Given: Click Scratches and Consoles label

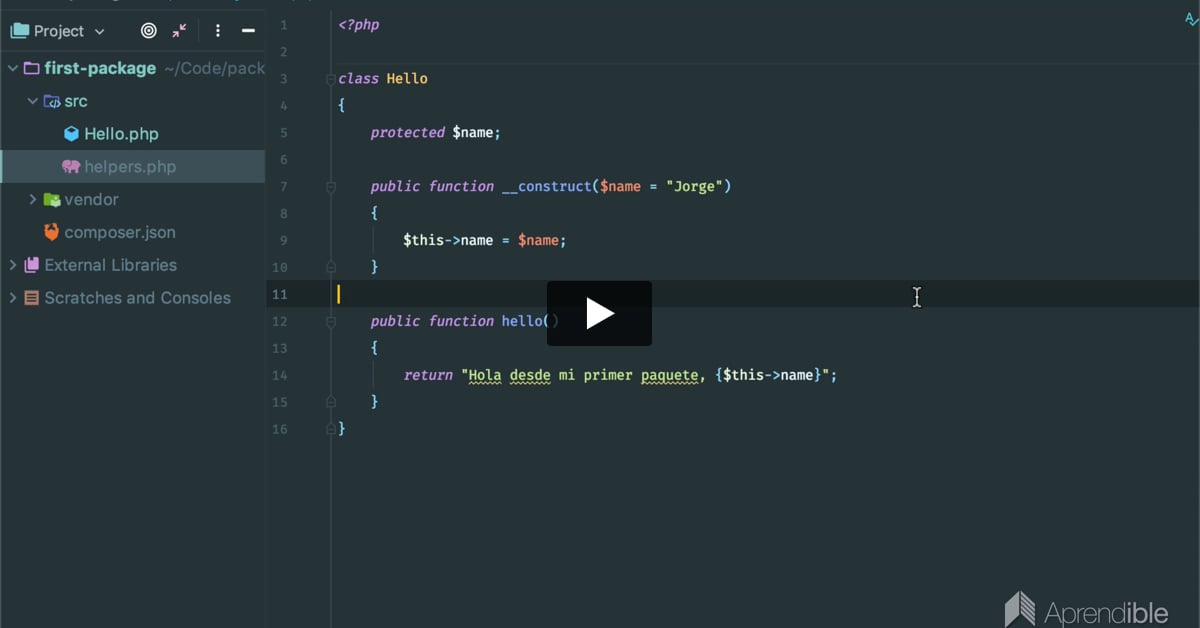Looking at the screenshot, I should coord(138,298).
